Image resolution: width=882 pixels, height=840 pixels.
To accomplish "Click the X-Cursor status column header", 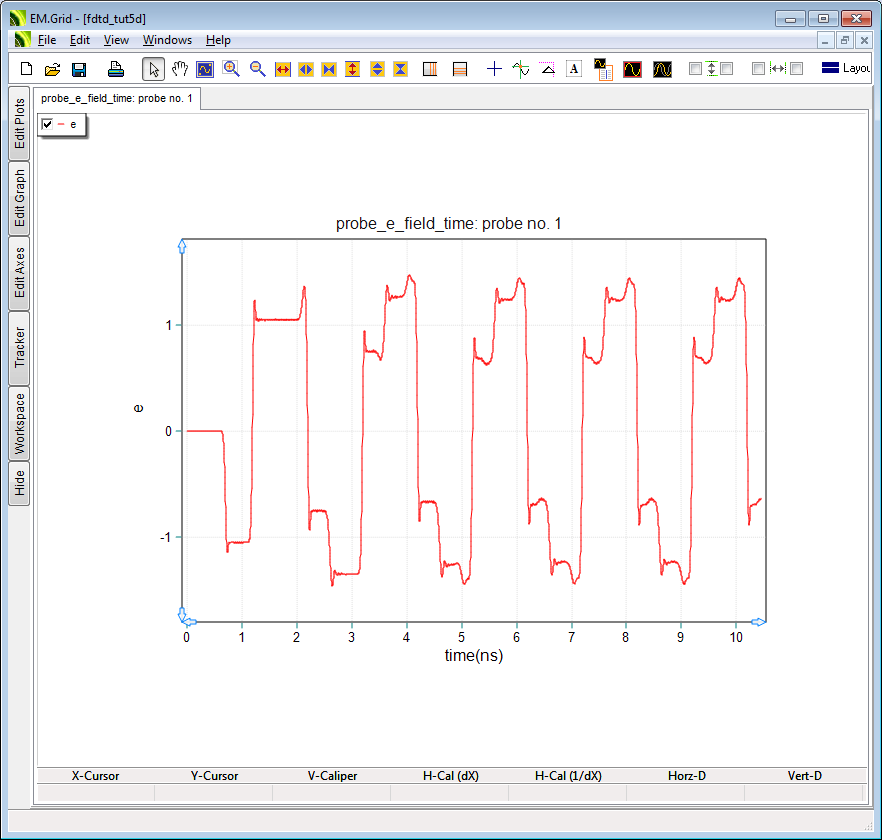I will pos(95,775).
